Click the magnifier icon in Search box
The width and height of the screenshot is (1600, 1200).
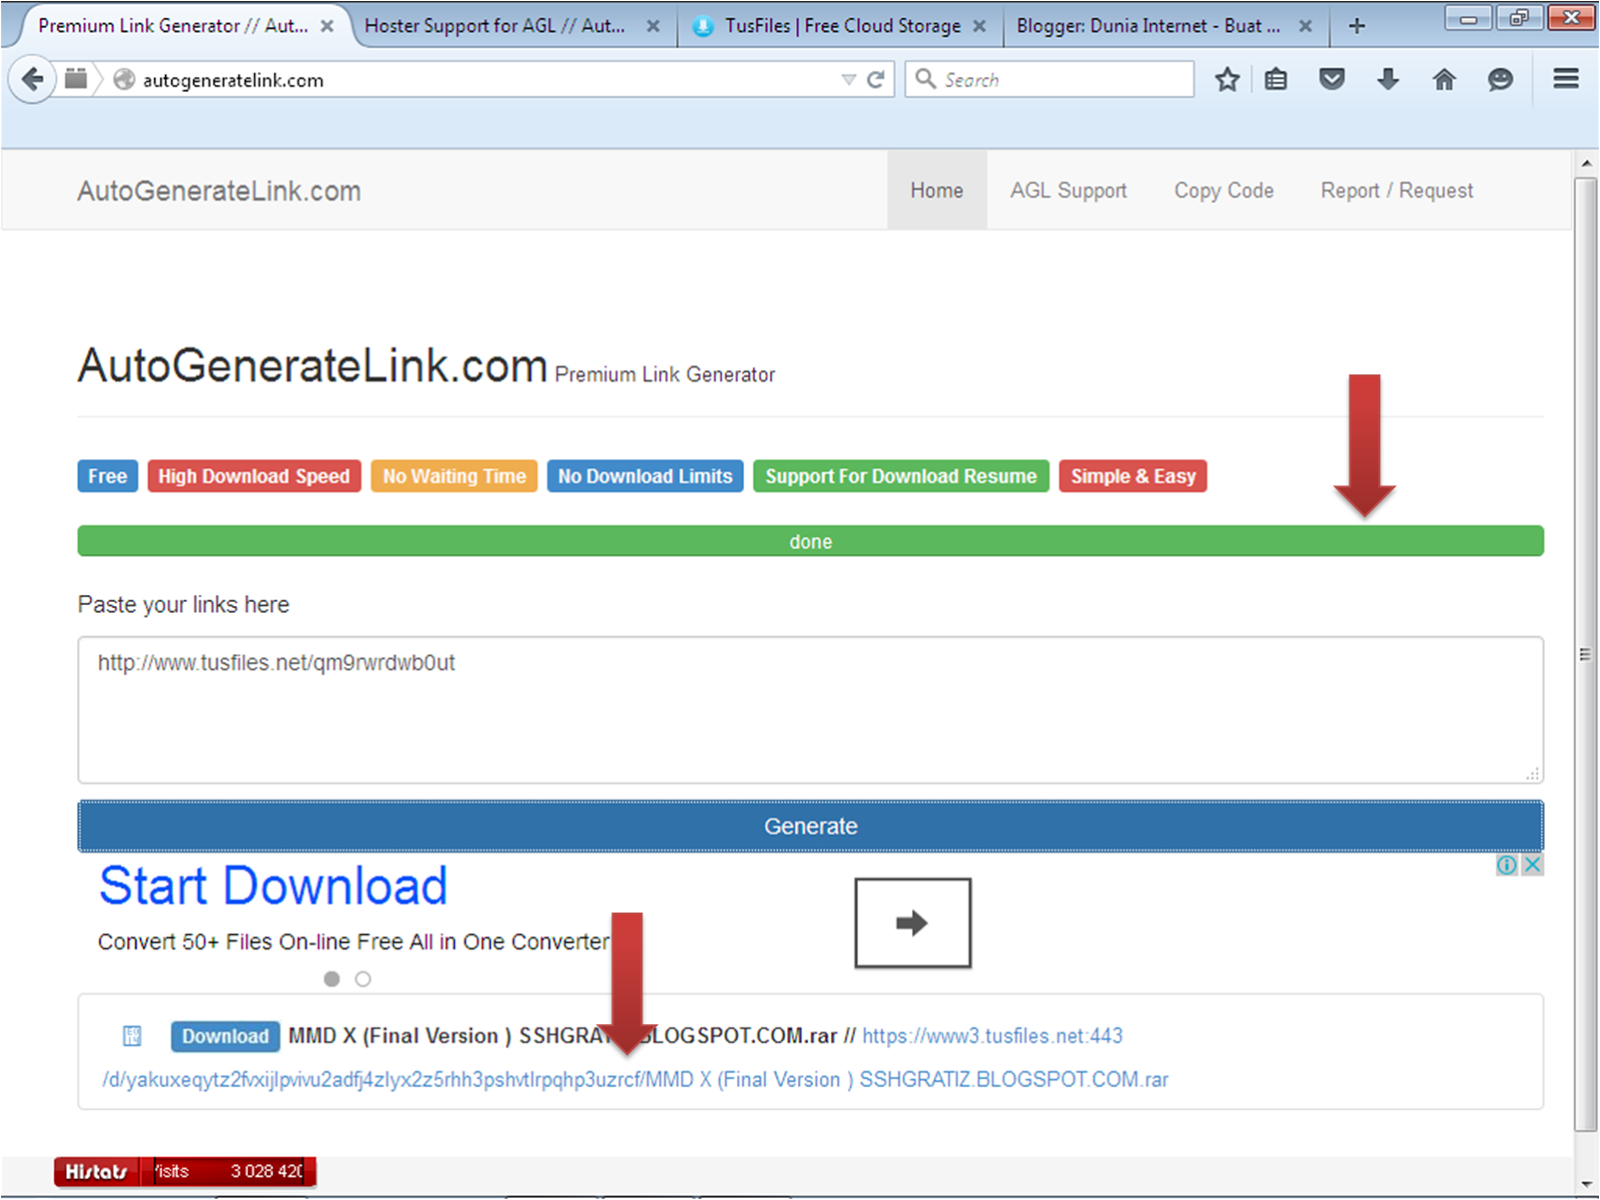(x=926, y=79)
